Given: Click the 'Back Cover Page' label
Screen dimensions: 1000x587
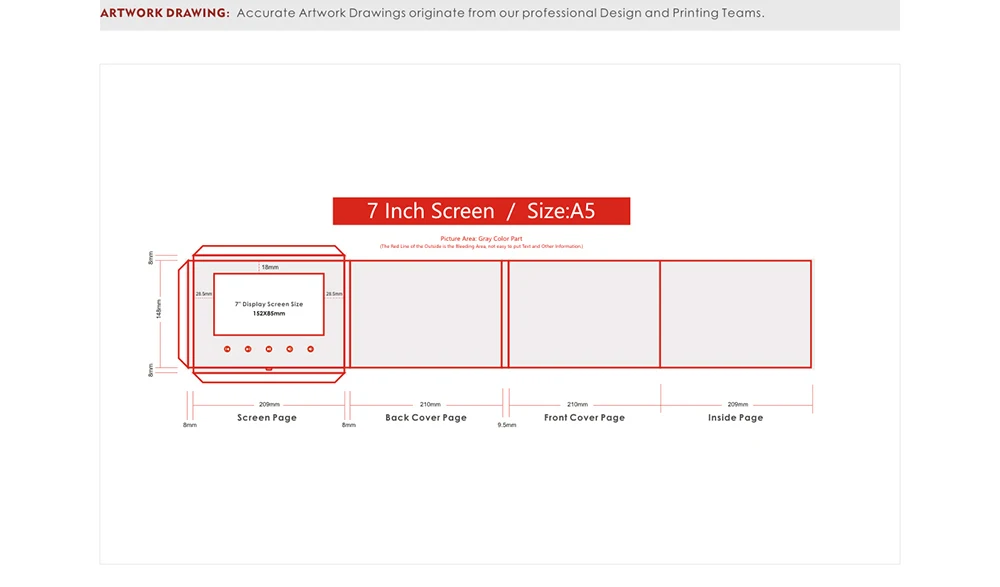Looking at the screenshot, I should [426, 417].
